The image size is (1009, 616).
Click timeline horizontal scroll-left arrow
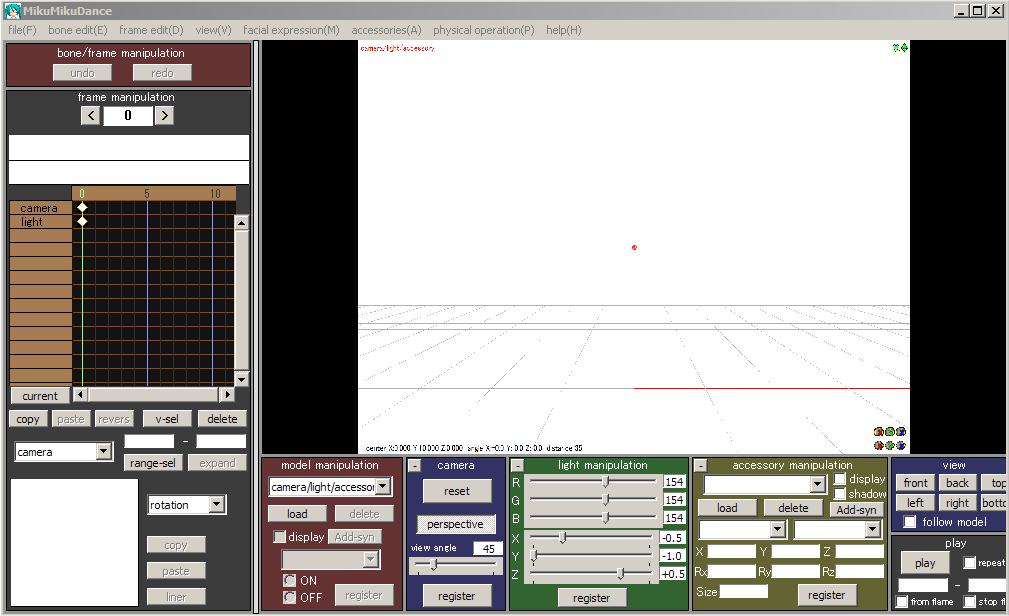[x=80, y=394]
